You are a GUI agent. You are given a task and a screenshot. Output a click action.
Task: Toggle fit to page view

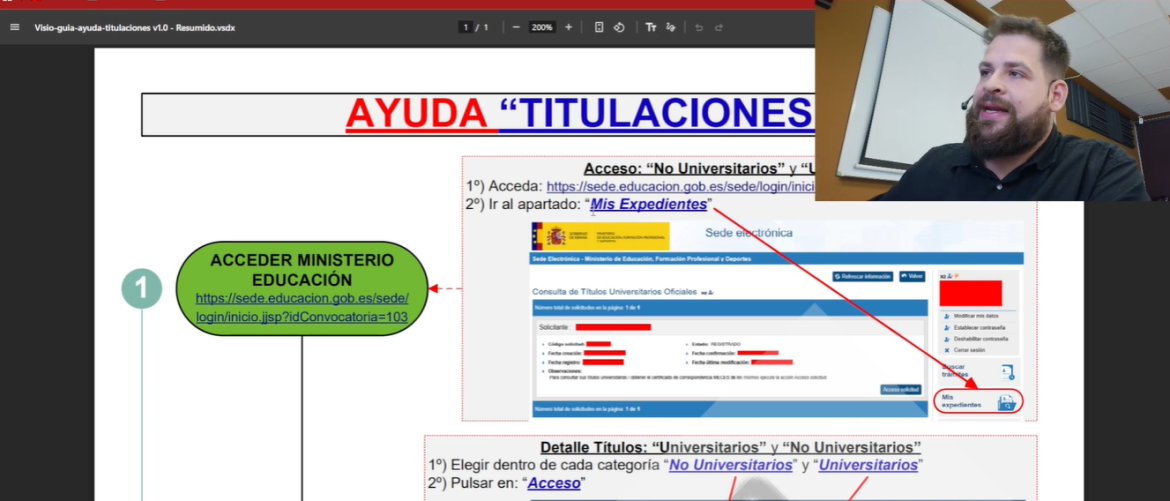599,28
